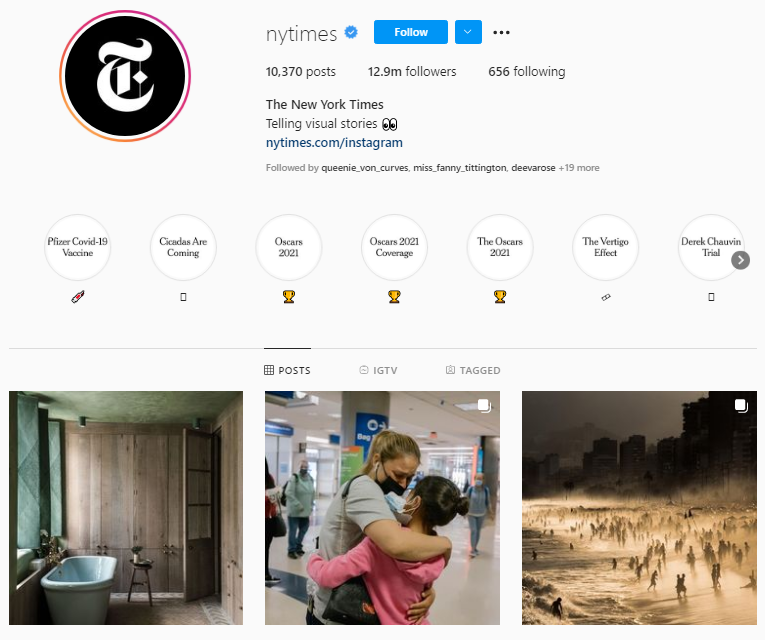Expand the +19 more followers list
The width and height of the screenshot is (765, 640).
coord(579,168)
